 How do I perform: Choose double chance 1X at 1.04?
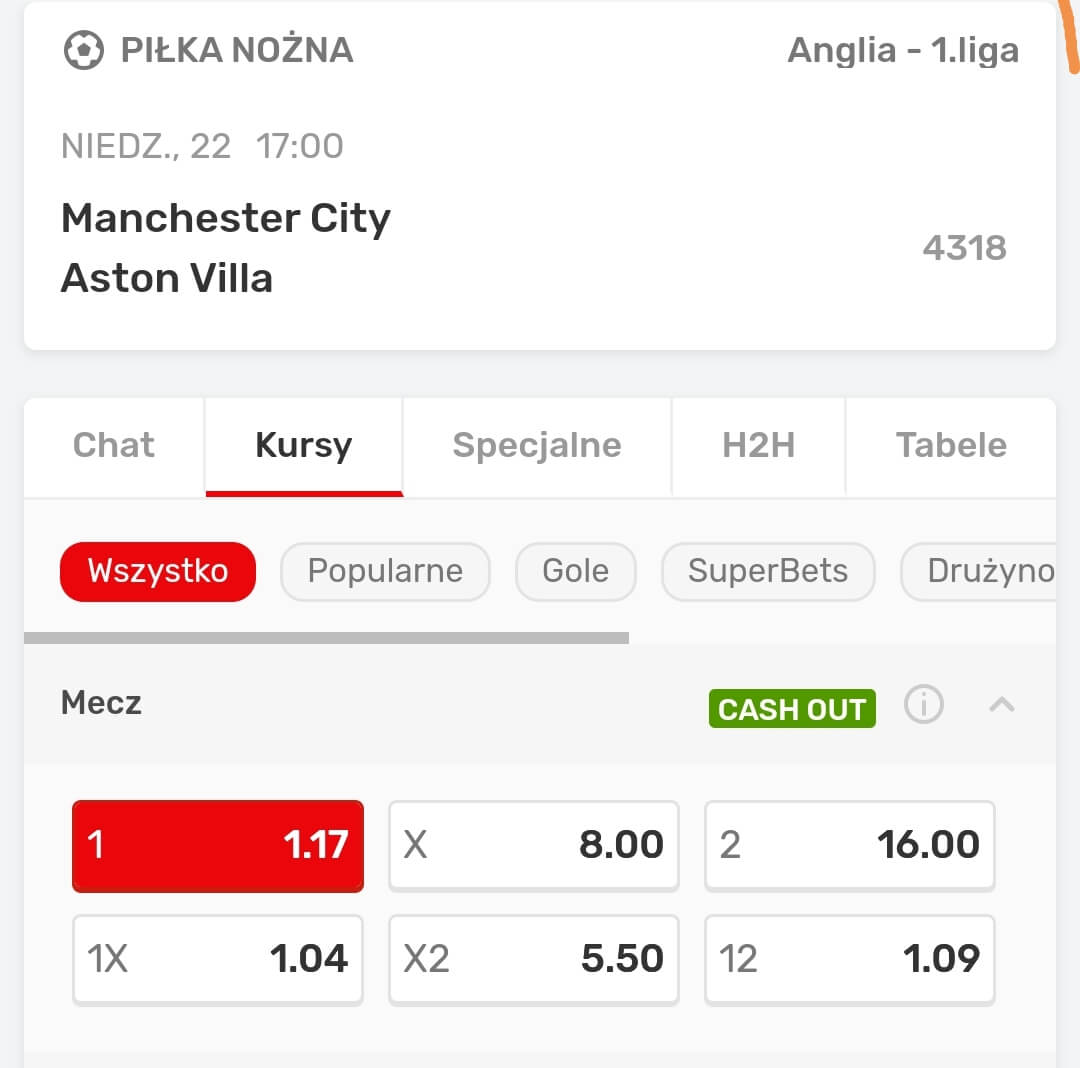click(218, 959)
